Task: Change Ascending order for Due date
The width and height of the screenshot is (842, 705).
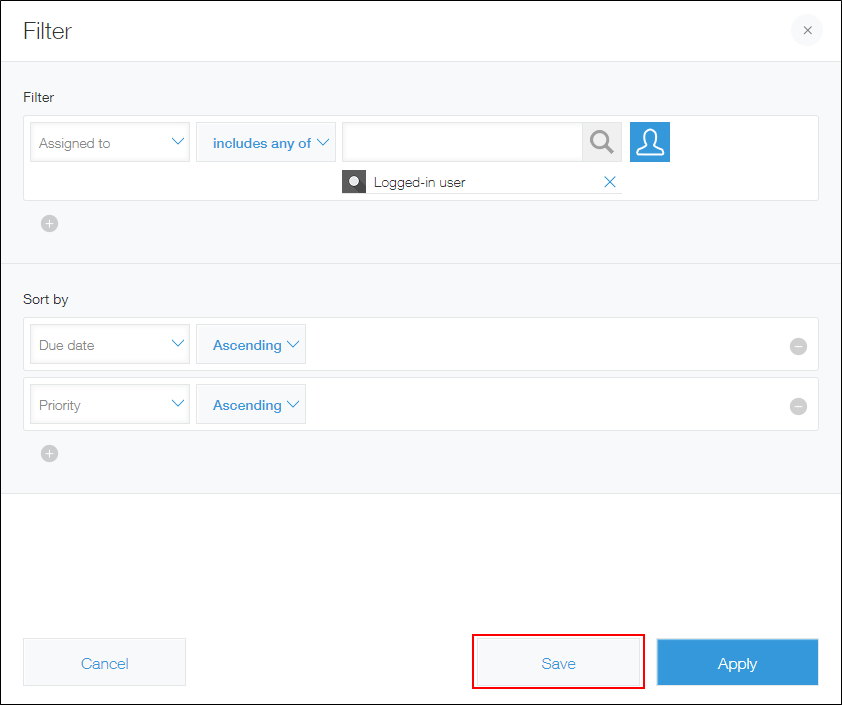Action: (250, 344)
